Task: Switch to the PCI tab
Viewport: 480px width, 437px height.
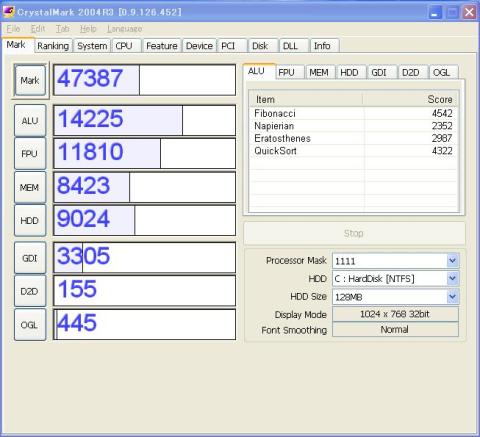Action: (x=232, y=46)
